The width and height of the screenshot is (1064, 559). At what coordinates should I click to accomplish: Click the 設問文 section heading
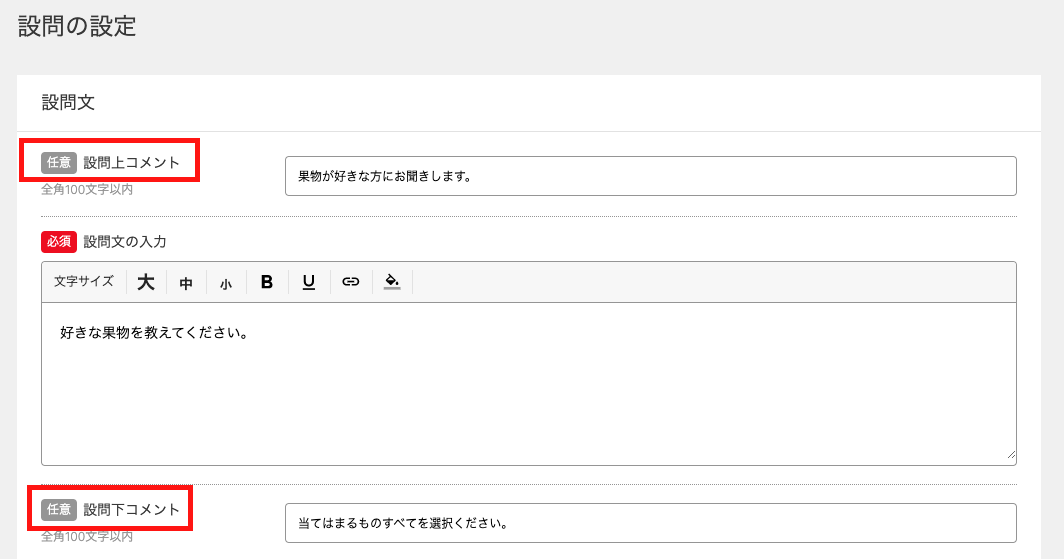point(68,102)
